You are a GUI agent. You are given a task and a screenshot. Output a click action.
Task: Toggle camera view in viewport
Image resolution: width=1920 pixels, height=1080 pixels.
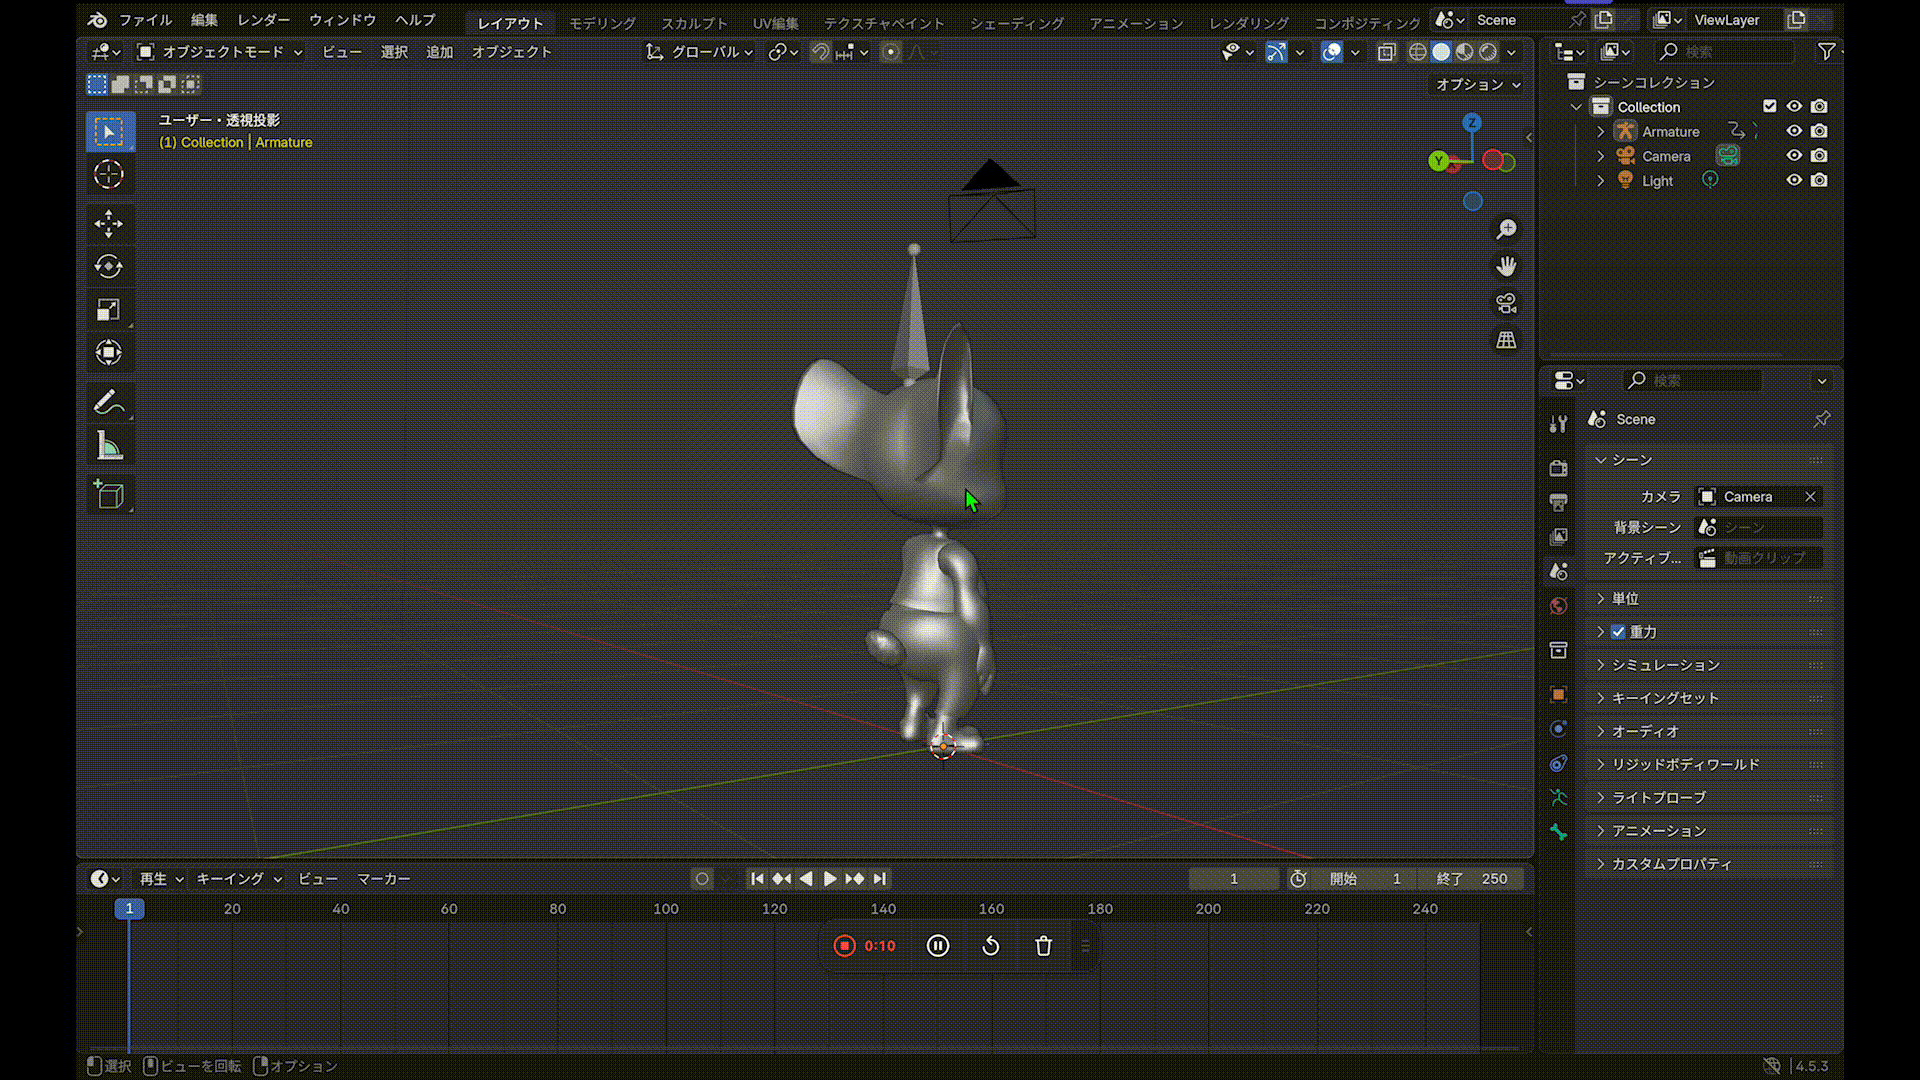tap(1506, 303)
